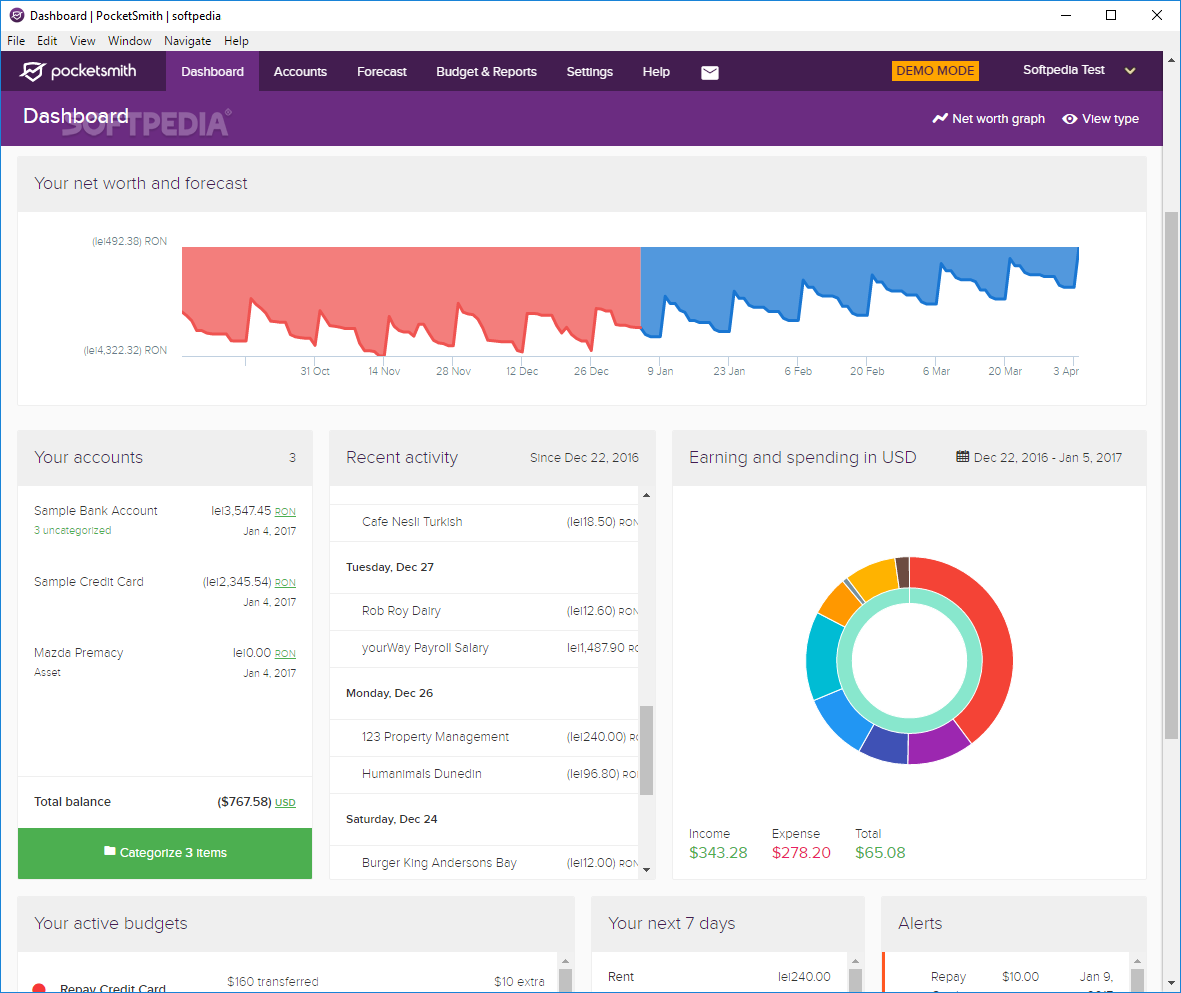Click the PocketSmith app icon in the title bar
Image resolution: width=1181 pixels, height=993 pixels.
tap(17, 15)
